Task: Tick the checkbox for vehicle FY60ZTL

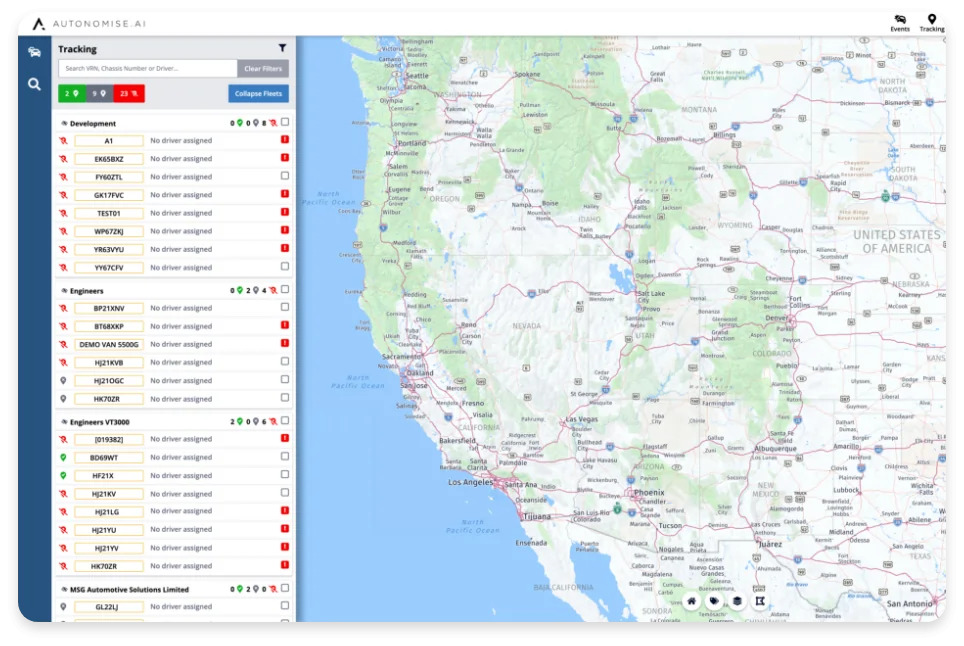Action: coord(285,176)
